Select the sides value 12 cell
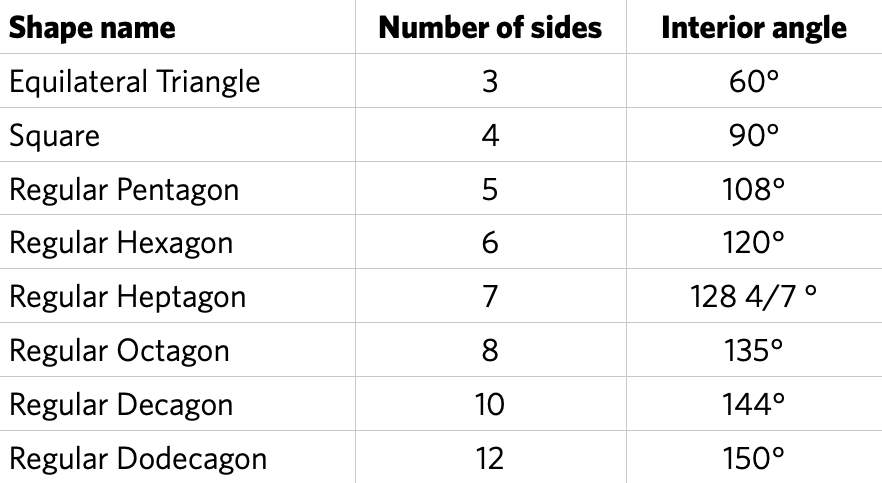This screenshot has width=882, height=483. coord(490,458)
